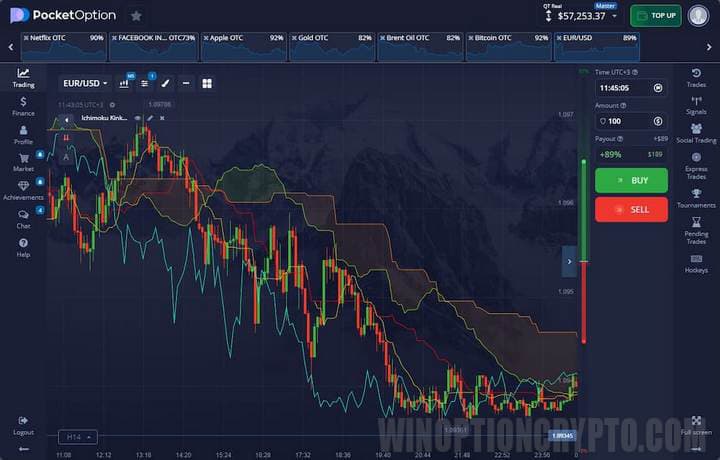Select the Brent Oil OTC tab

[x=420, y=46]
